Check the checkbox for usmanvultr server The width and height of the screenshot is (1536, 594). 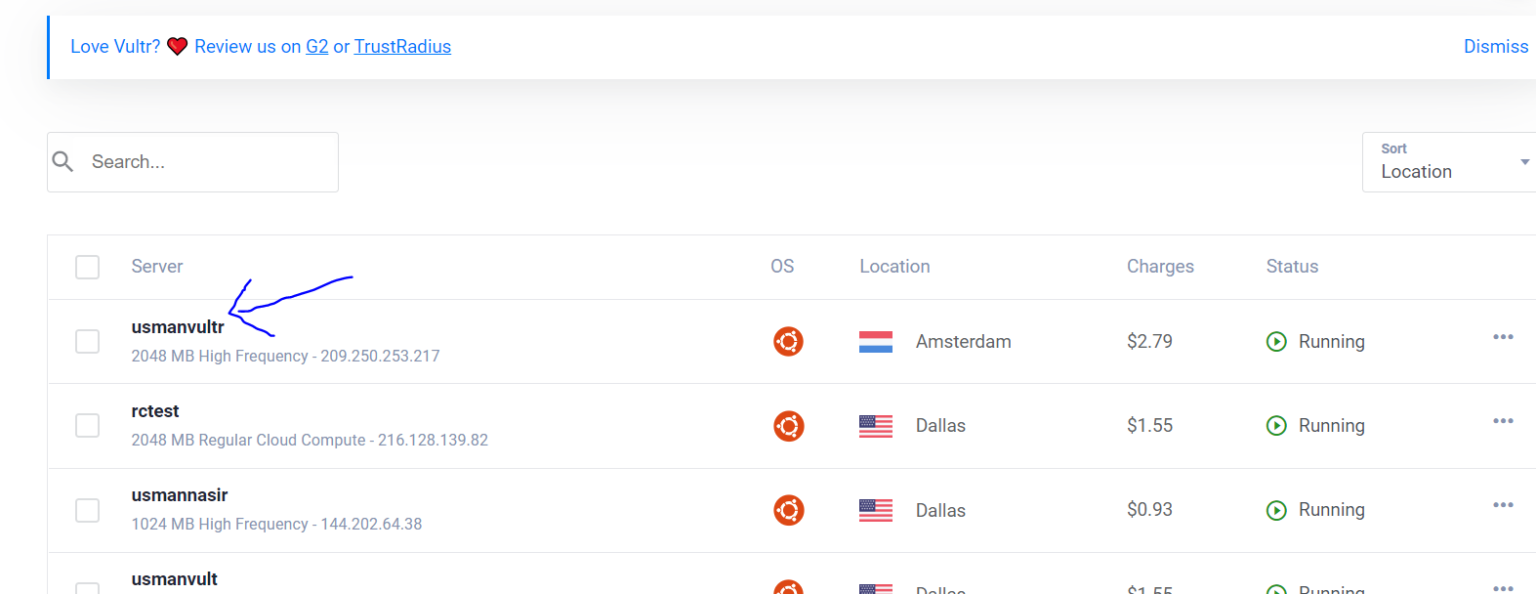click(87, 341)
